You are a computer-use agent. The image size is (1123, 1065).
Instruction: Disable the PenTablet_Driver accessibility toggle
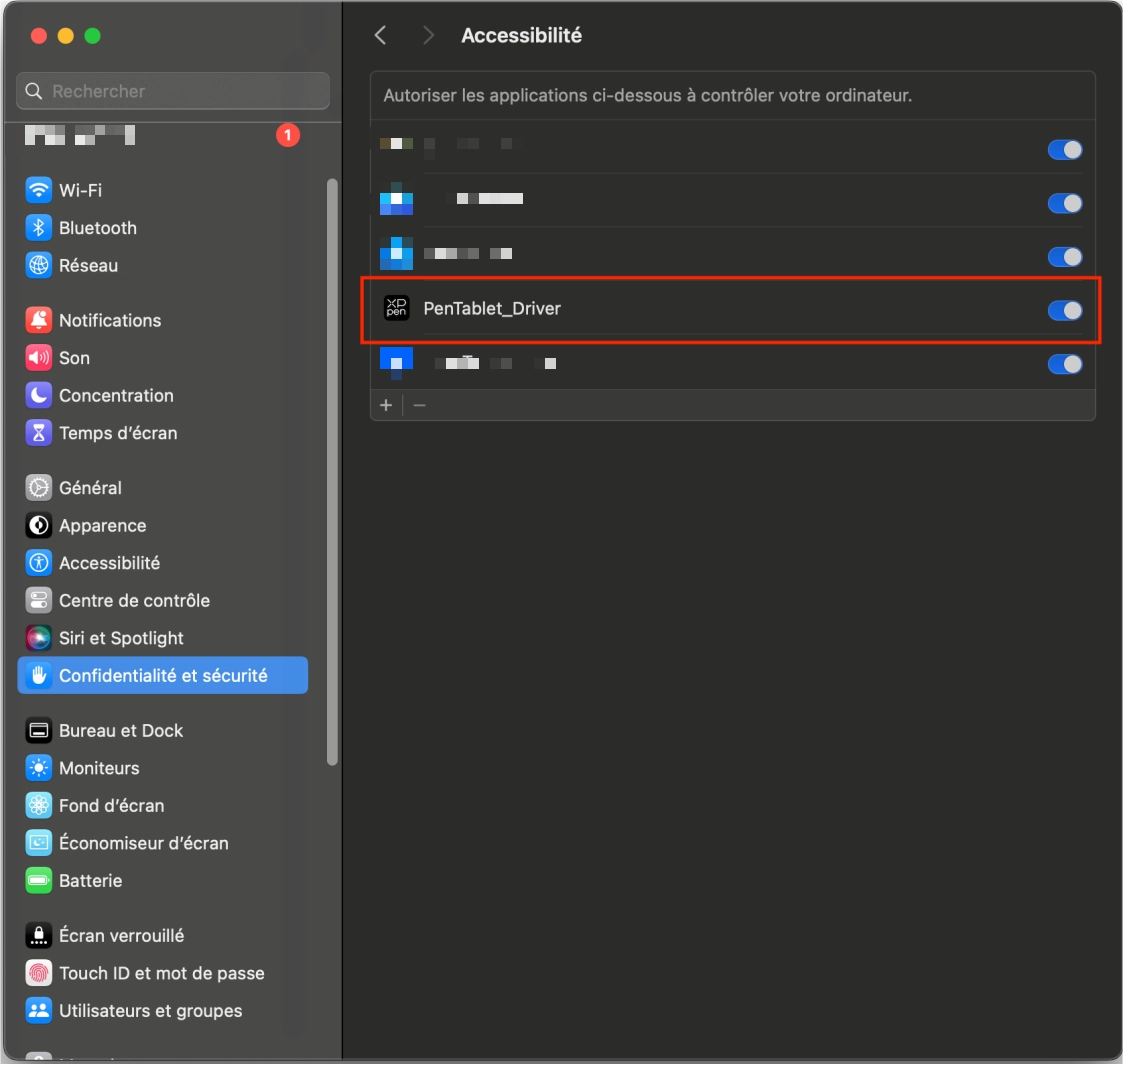[1064, 310]
